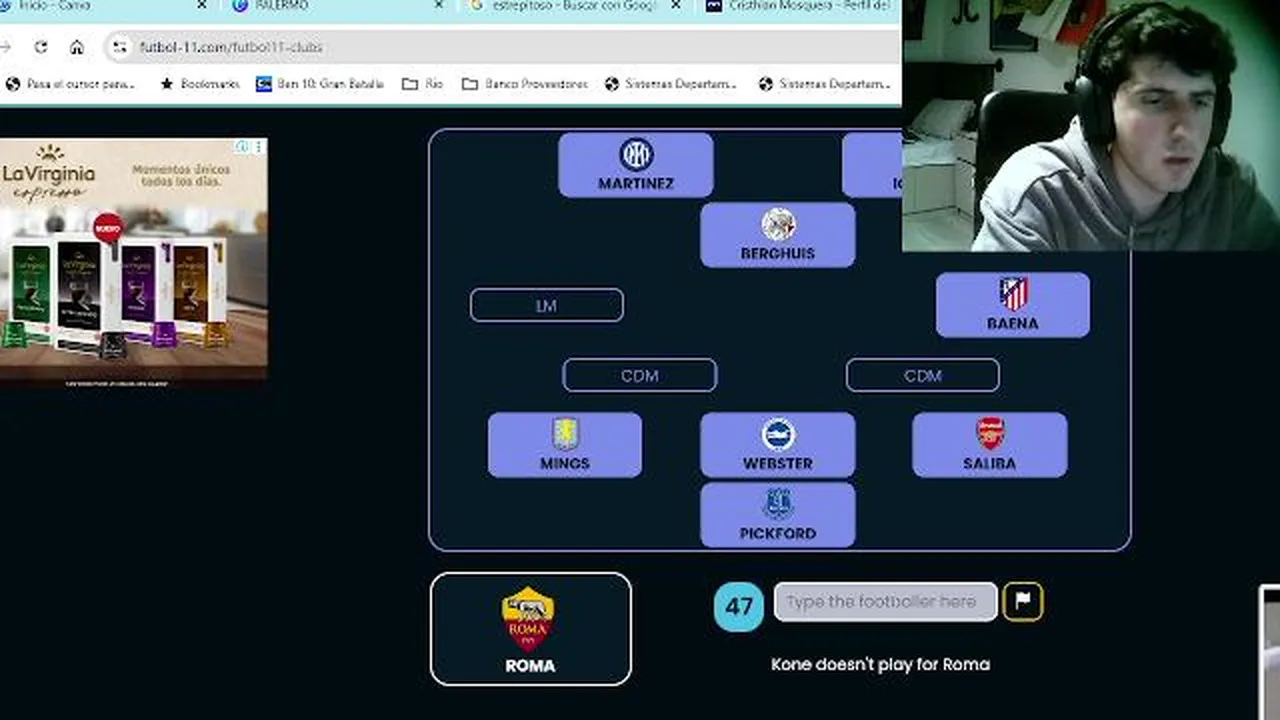Click the Everton crest on Pickford card

[778, 504]
